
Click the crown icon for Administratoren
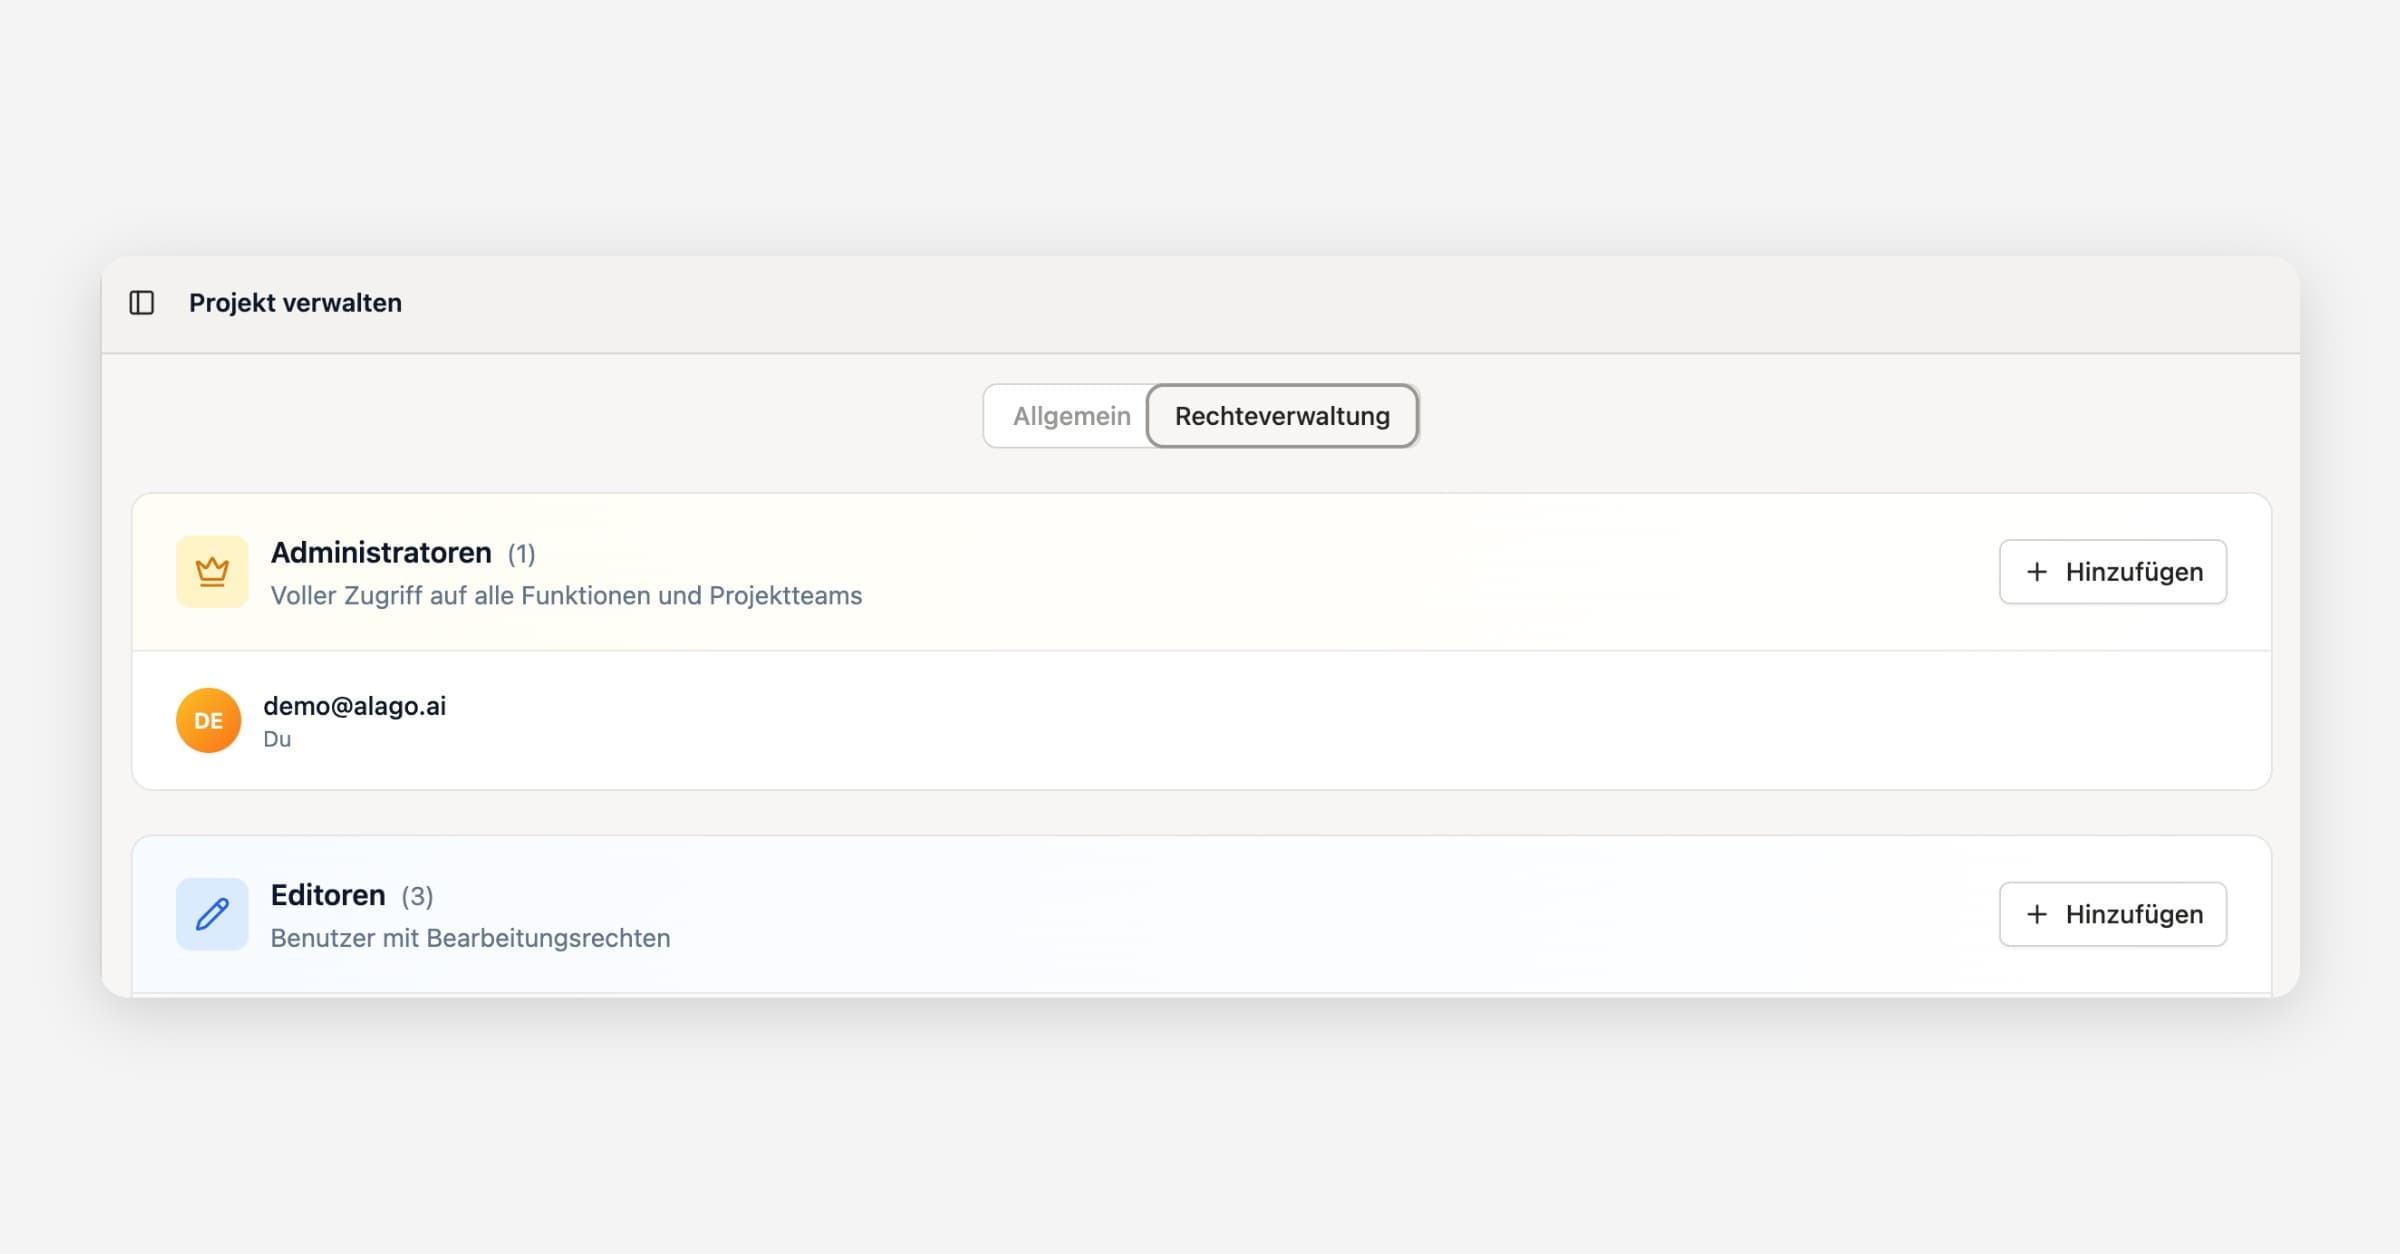(212, 572)
